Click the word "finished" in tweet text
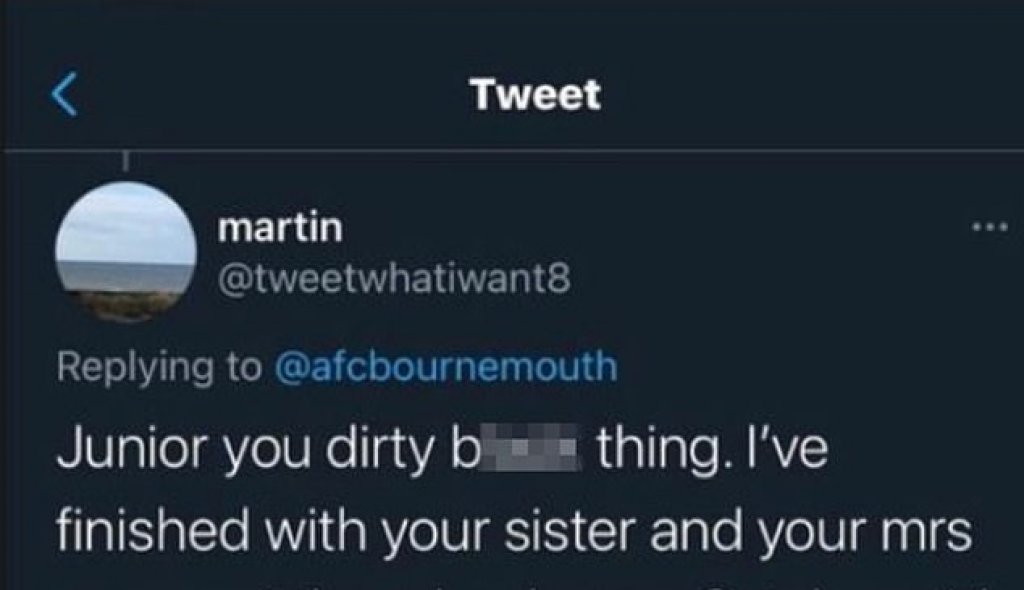 pos(153,529)
